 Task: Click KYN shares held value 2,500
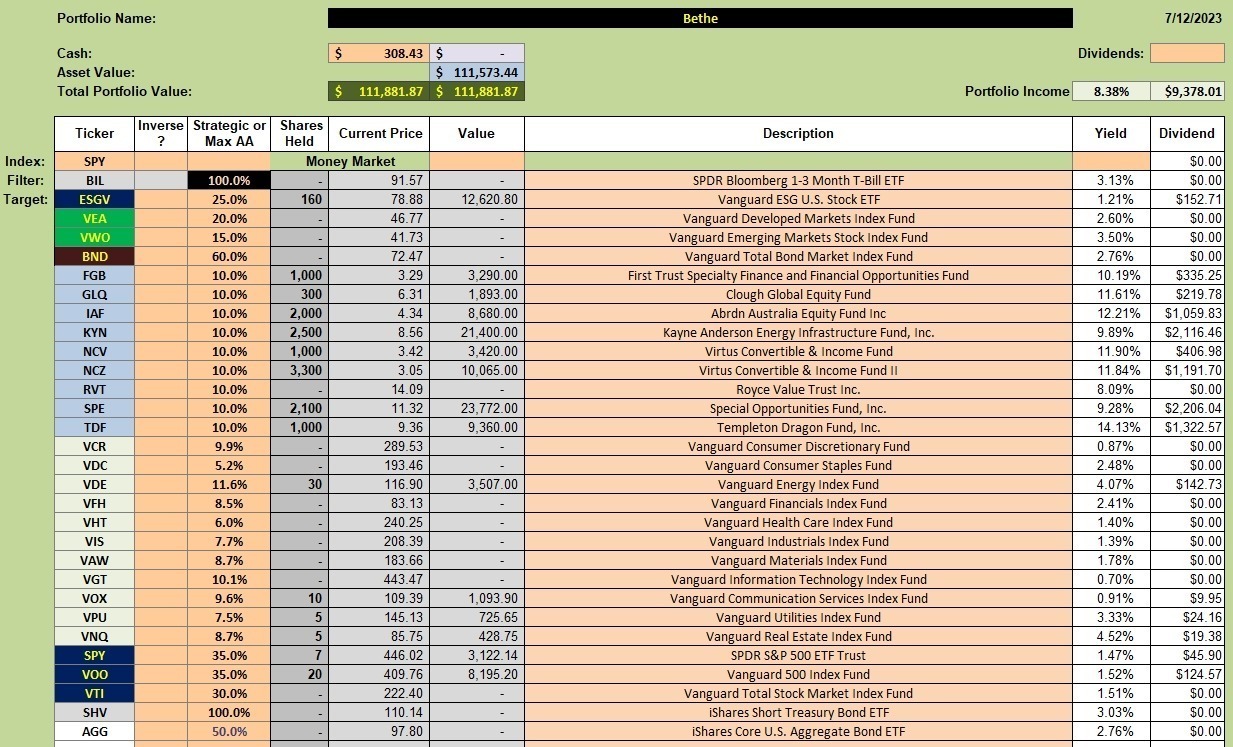coord(299,332)
